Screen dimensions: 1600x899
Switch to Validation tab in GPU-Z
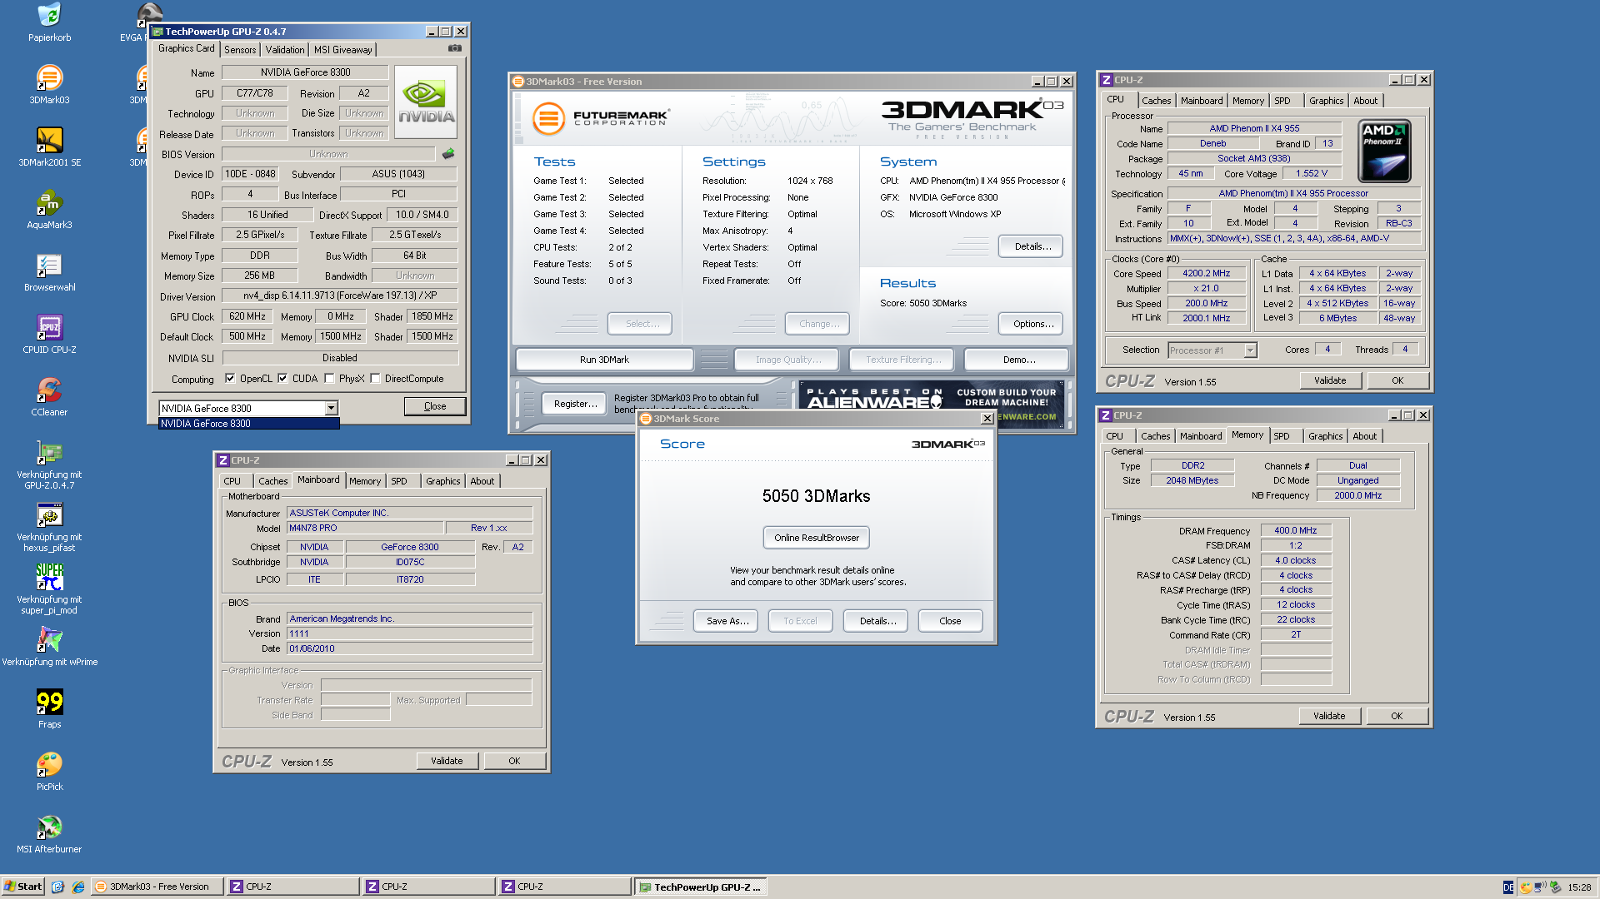click(285, 49)
